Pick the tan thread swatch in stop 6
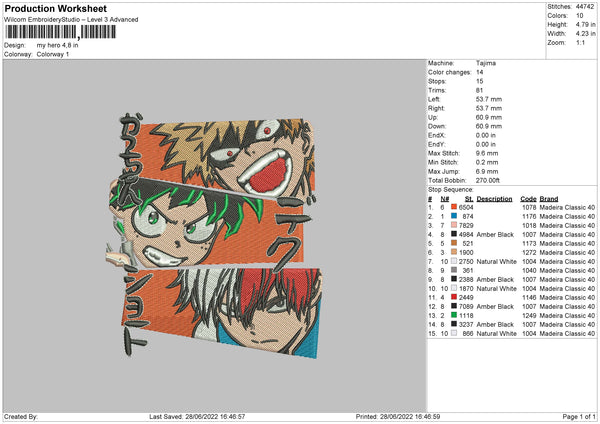The height and width of the screenshot is (424, 600). [x=454, y=252]
